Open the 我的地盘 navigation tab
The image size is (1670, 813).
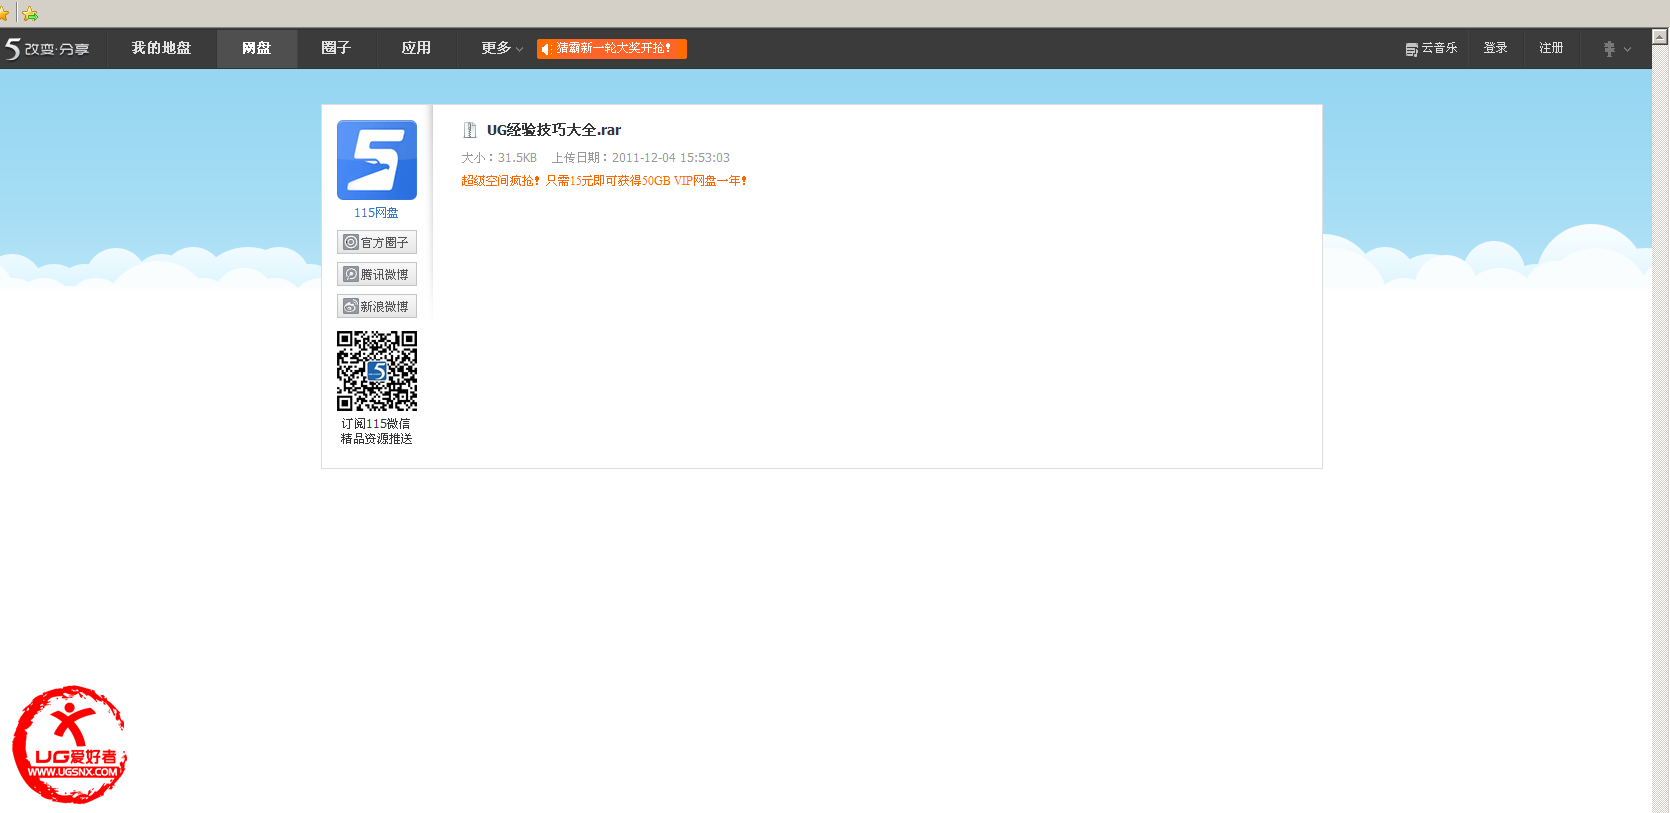(x=161, y=48)
